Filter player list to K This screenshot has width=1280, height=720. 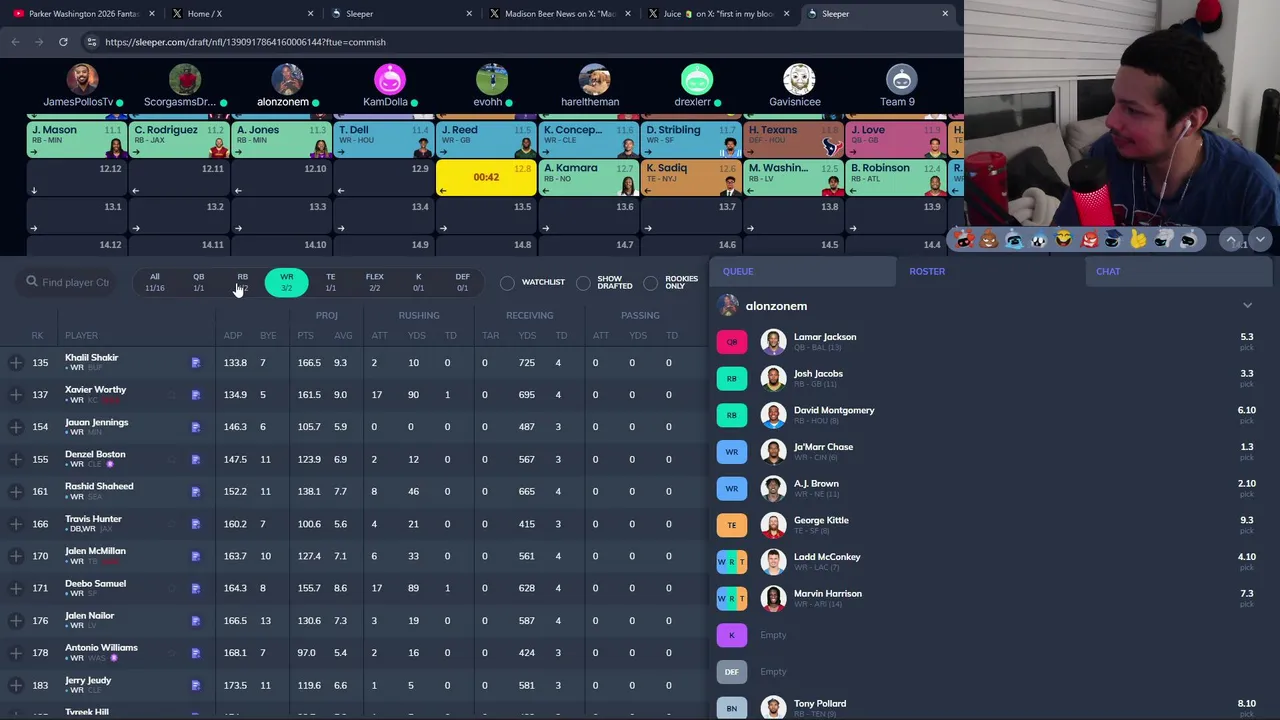[418, 283]
